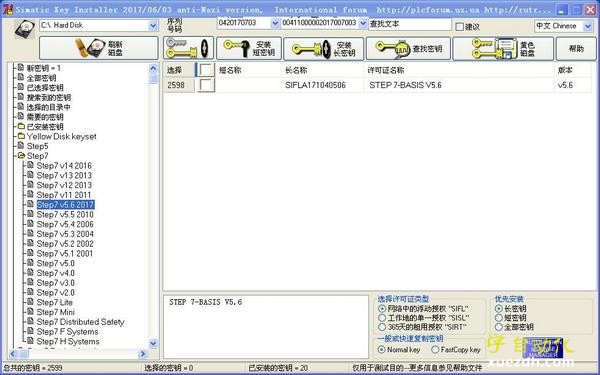Select Step7 v14 2016 tree item
The image size is (600, 375).
[64, 166]
